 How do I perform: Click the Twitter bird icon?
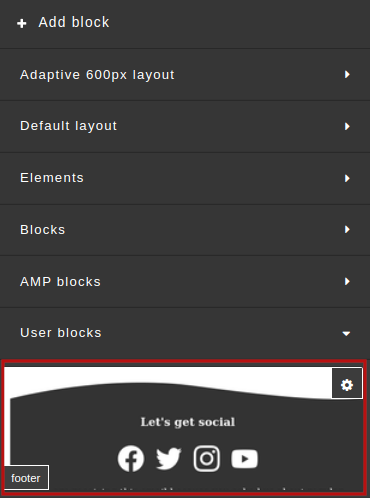click(169, 459)
